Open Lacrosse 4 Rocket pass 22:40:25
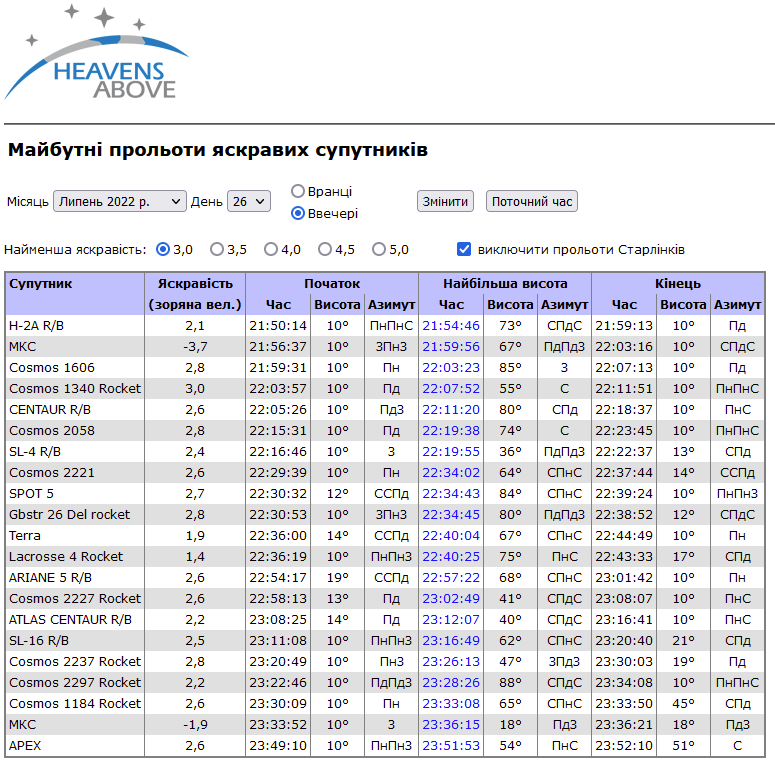The image size is (775, 773). (451, 556)
